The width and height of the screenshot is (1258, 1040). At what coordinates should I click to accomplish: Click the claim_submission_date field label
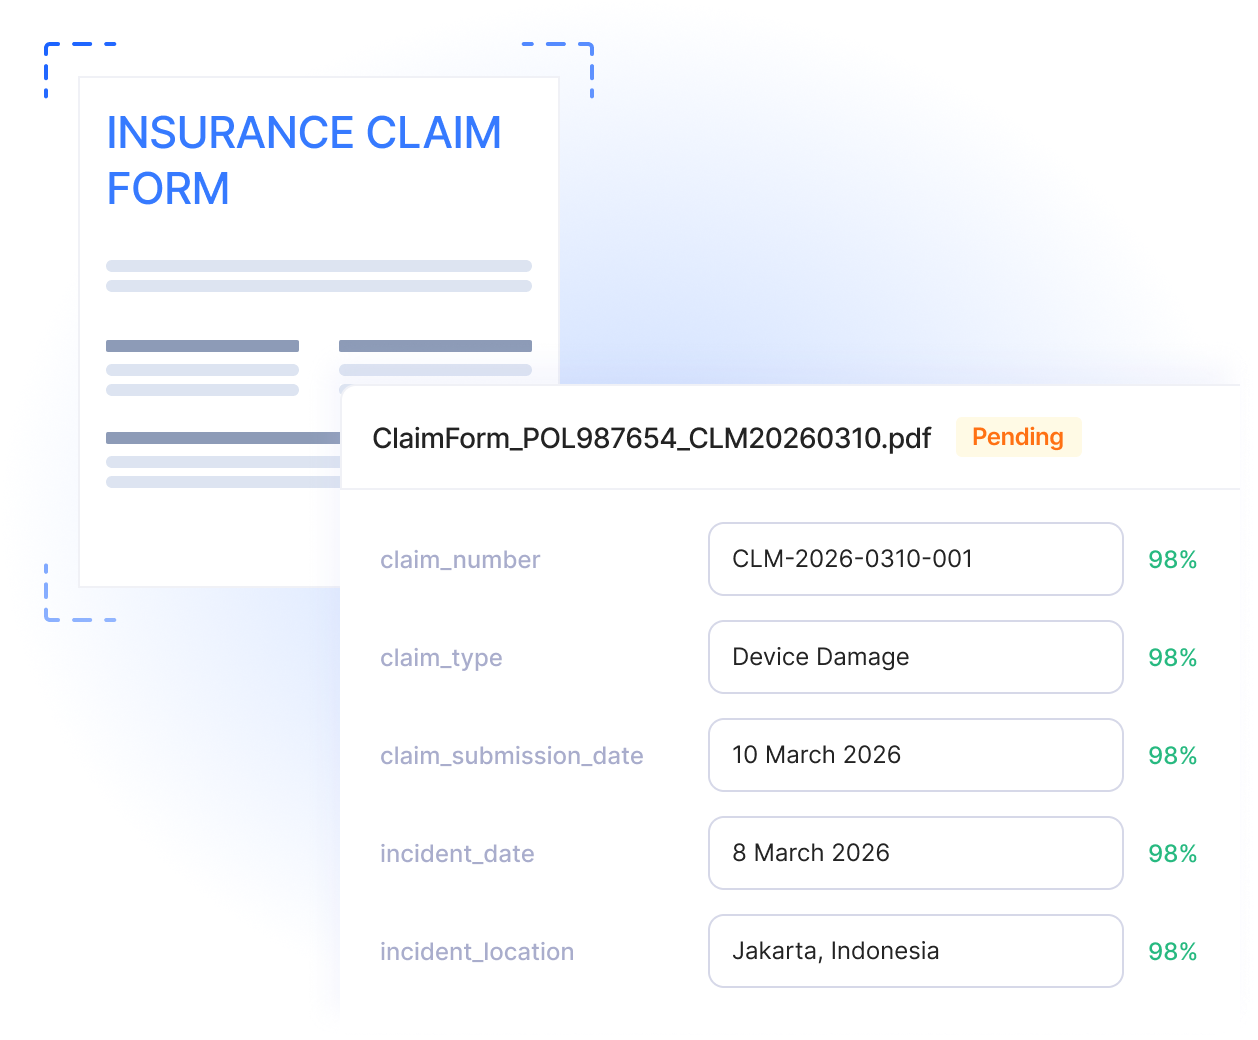click(511, 756)
